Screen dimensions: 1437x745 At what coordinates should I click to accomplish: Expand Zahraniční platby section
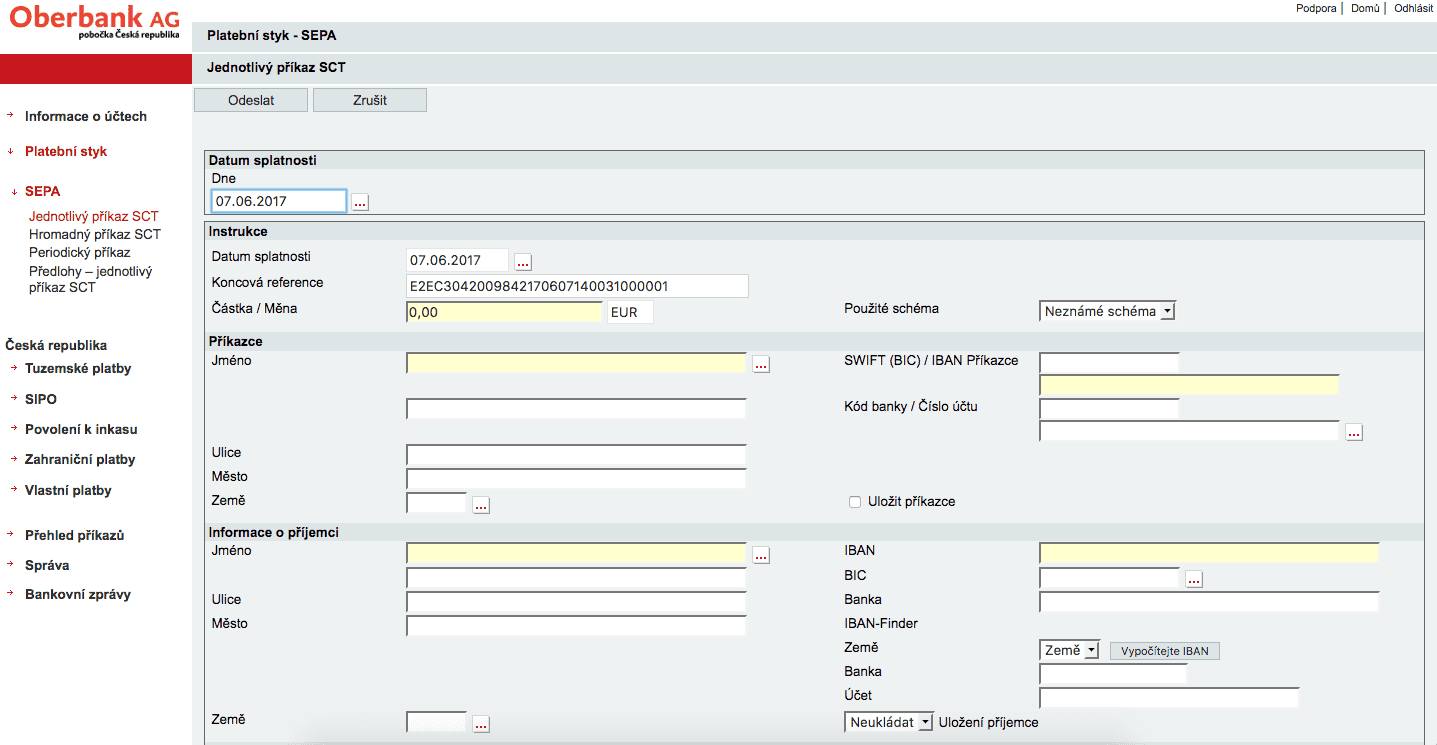point(80,459)
